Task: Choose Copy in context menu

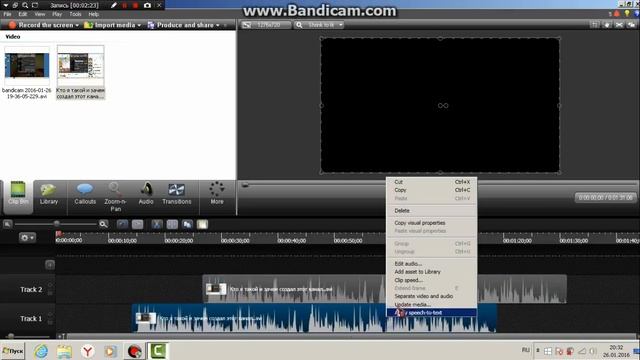Action: click(431, 190)
